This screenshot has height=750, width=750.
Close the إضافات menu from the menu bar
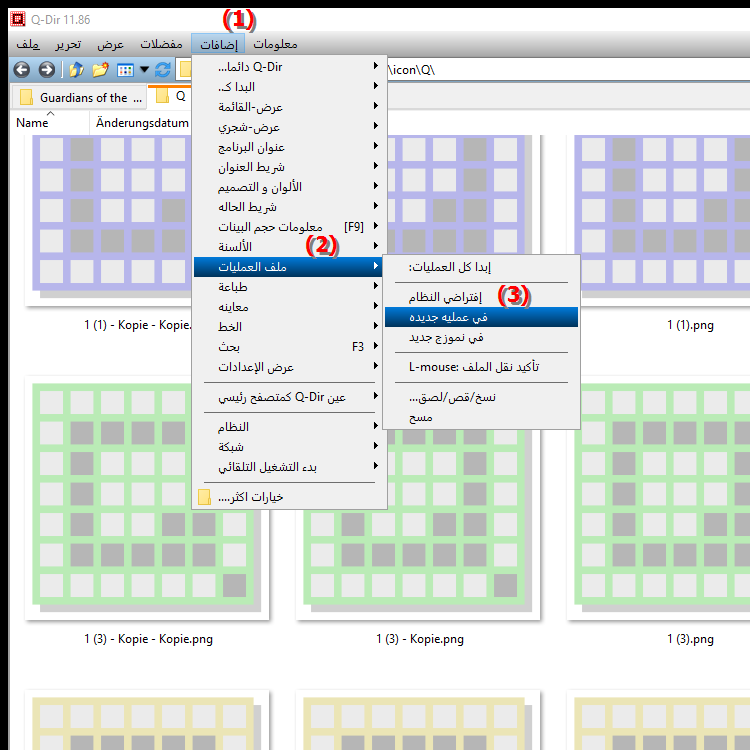click(218, 44)
